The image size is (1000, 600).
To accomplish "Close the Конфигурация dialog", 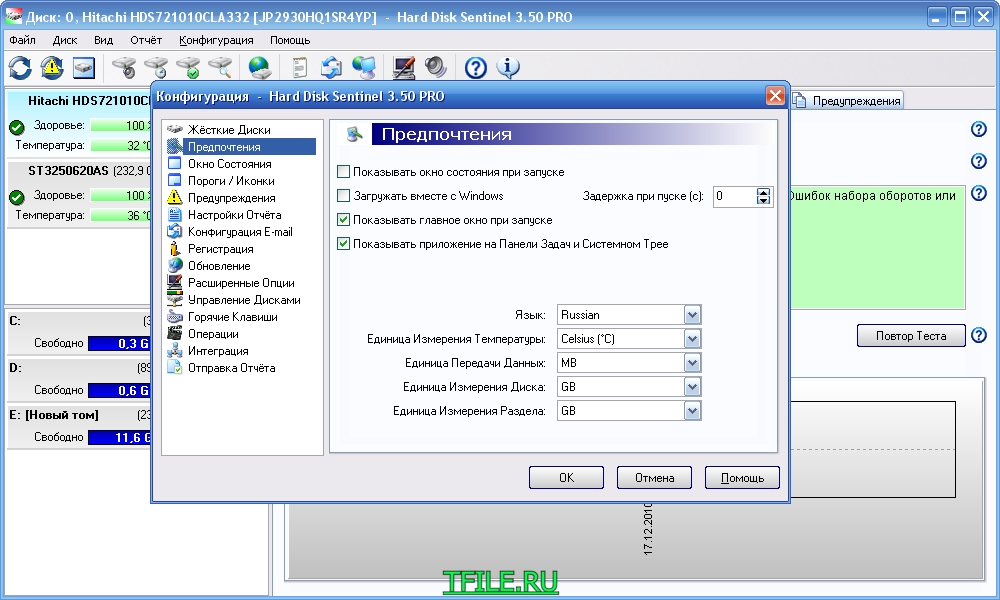I will click(x=775, y=96).
